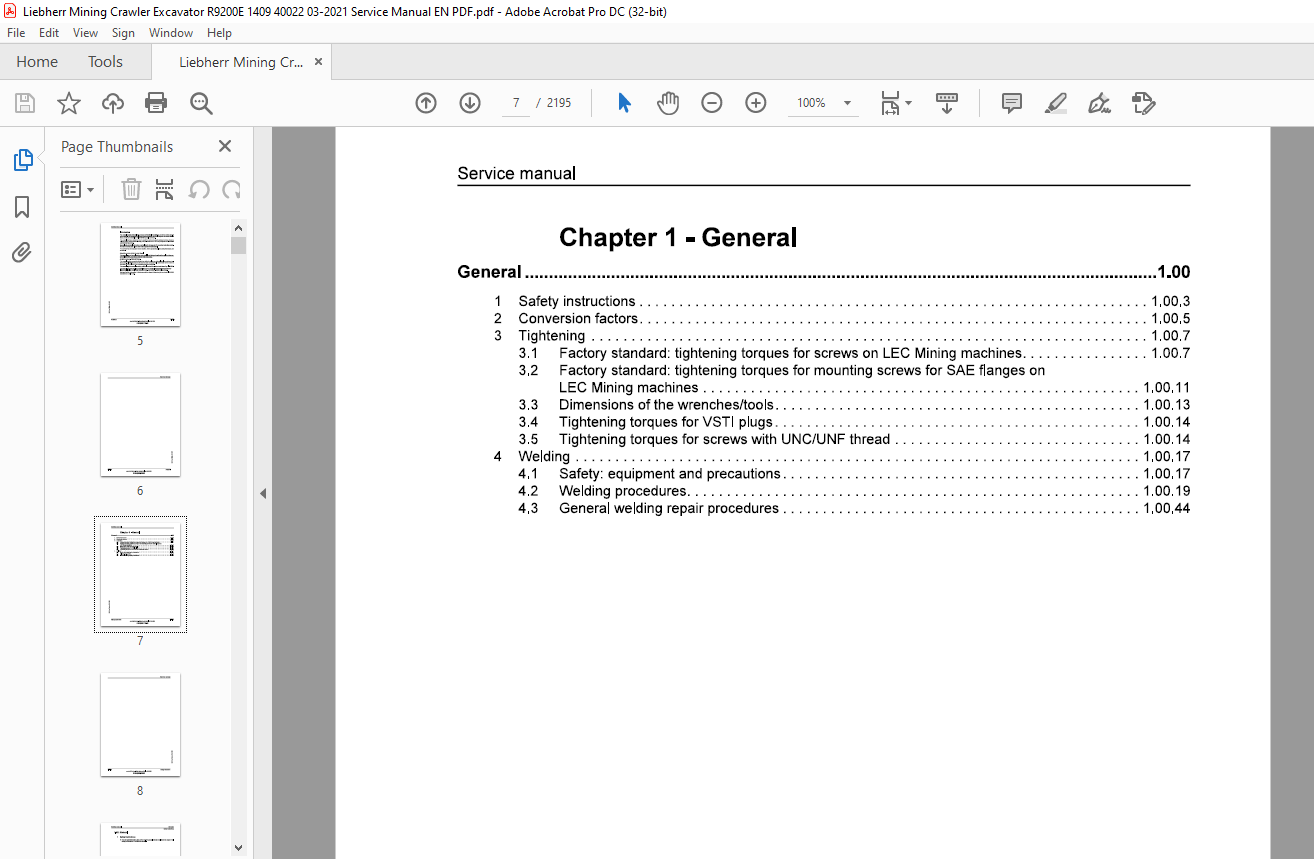Collapse the navigation pane with the arrow
The image size is (1314, 859).
pyautogui.click(x=263, y=493)
